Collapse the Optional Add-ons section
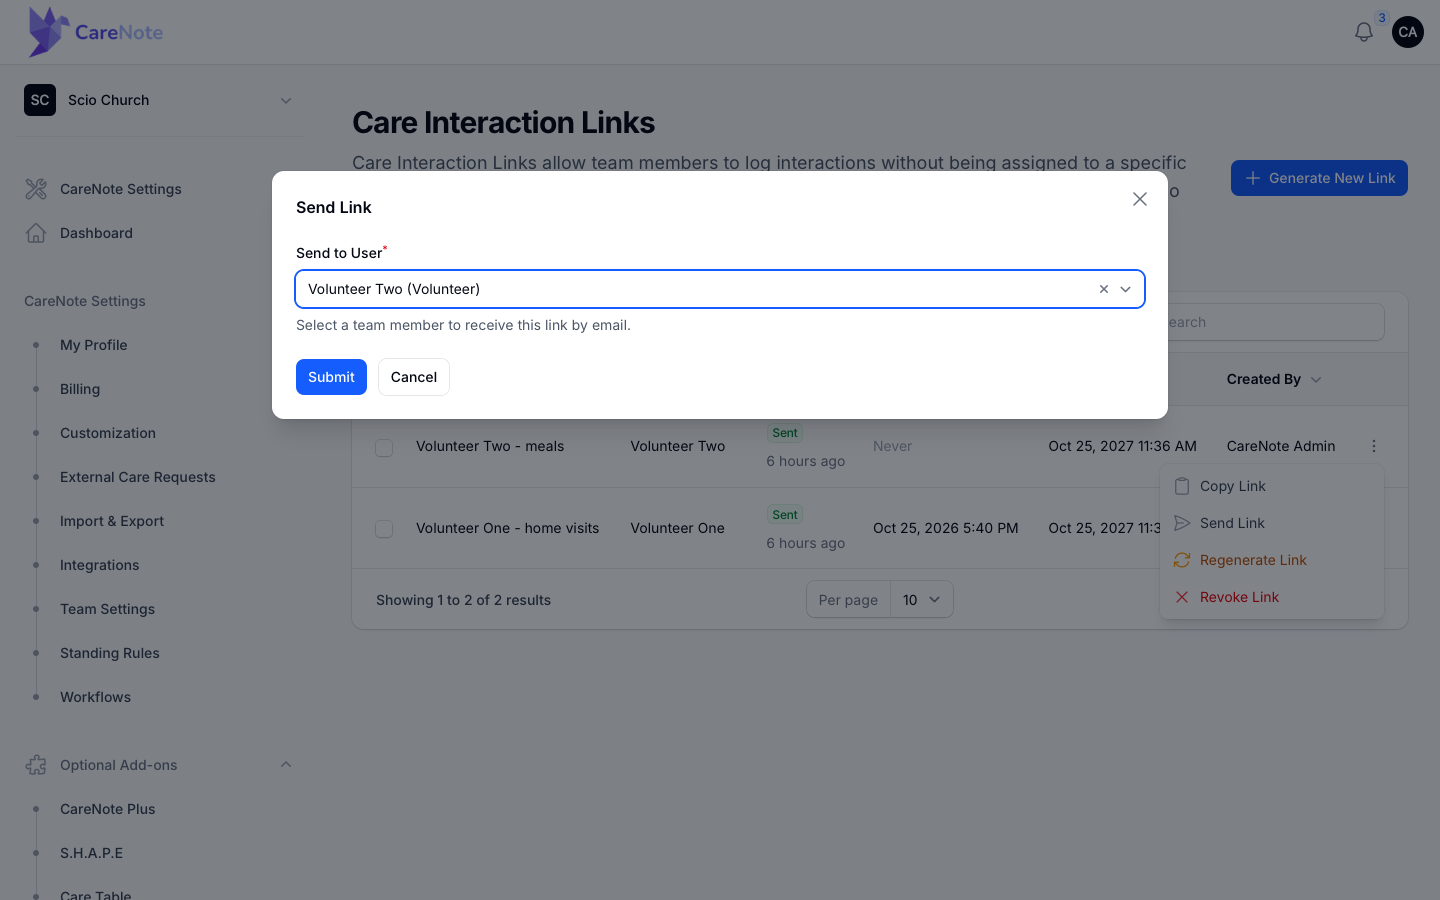 (x=286, y=765)
